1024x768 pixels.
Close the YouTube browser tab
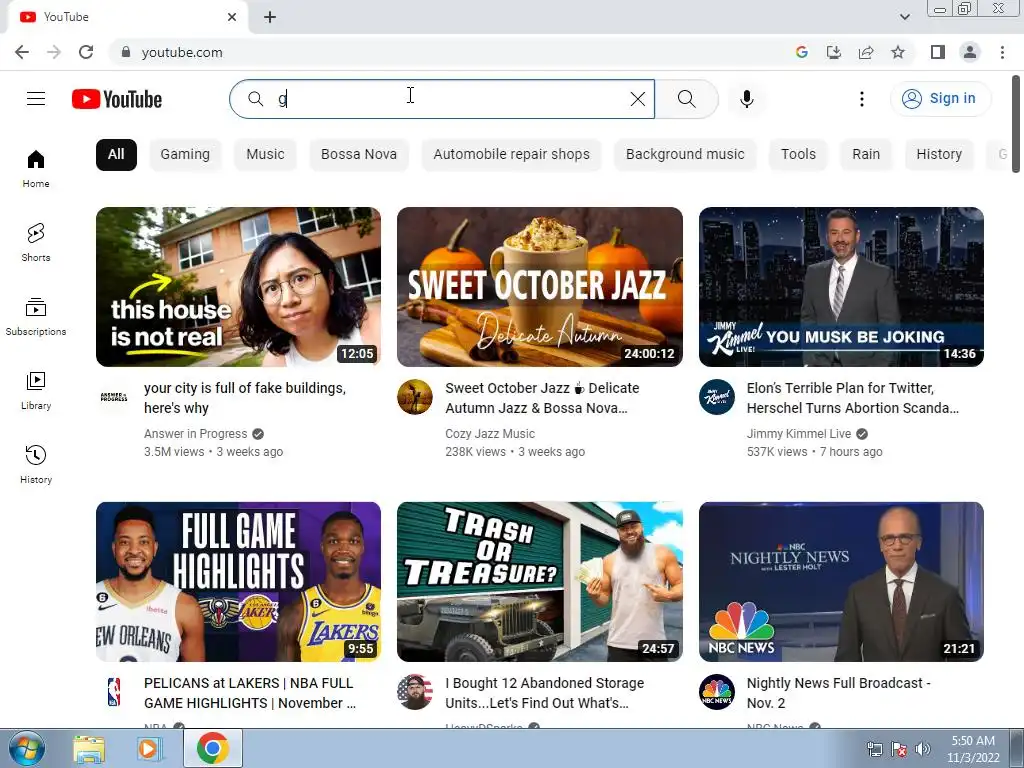232,17
